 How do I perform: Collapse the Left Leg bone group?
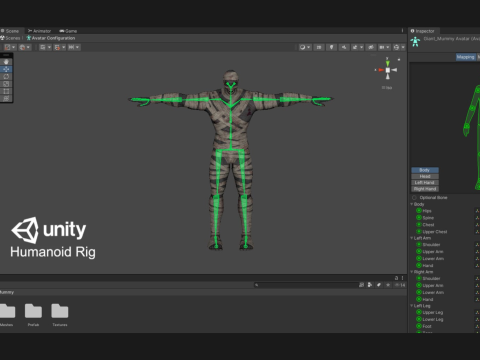[412, 306]
